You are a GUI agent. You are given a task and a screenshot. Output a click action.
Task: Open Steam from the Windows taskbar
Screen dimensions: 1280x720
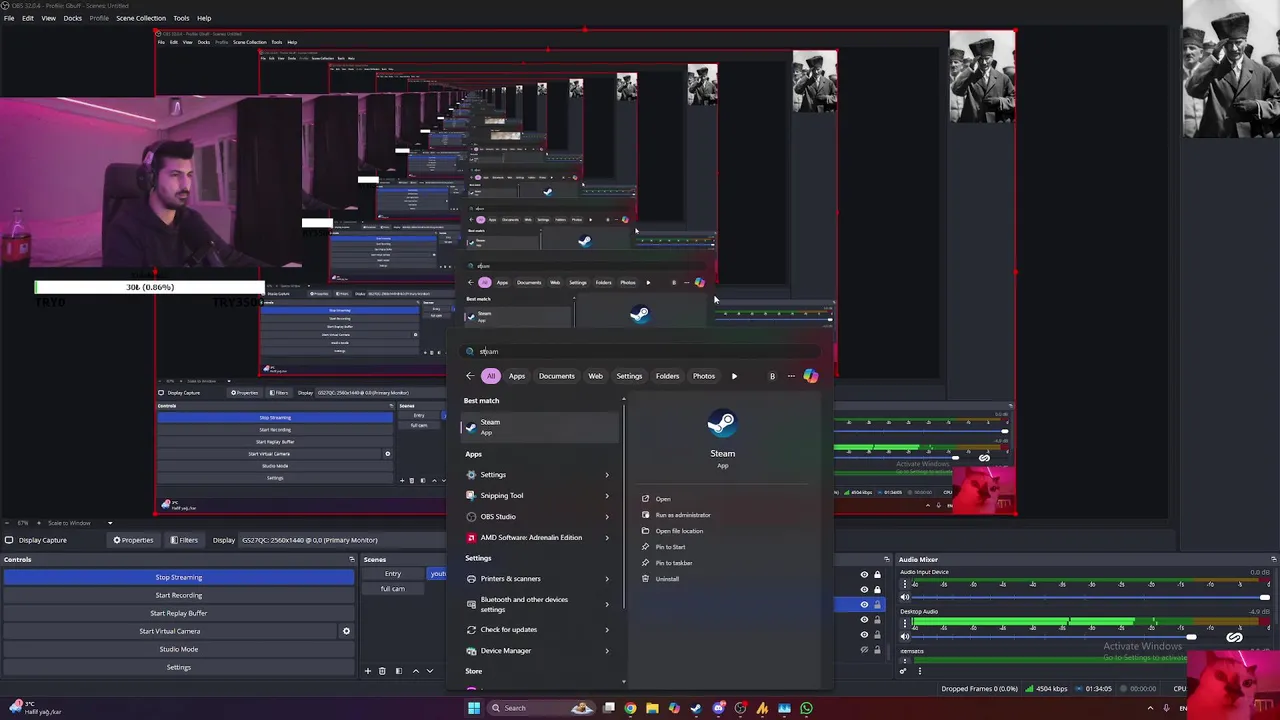(x=696, y=708)
